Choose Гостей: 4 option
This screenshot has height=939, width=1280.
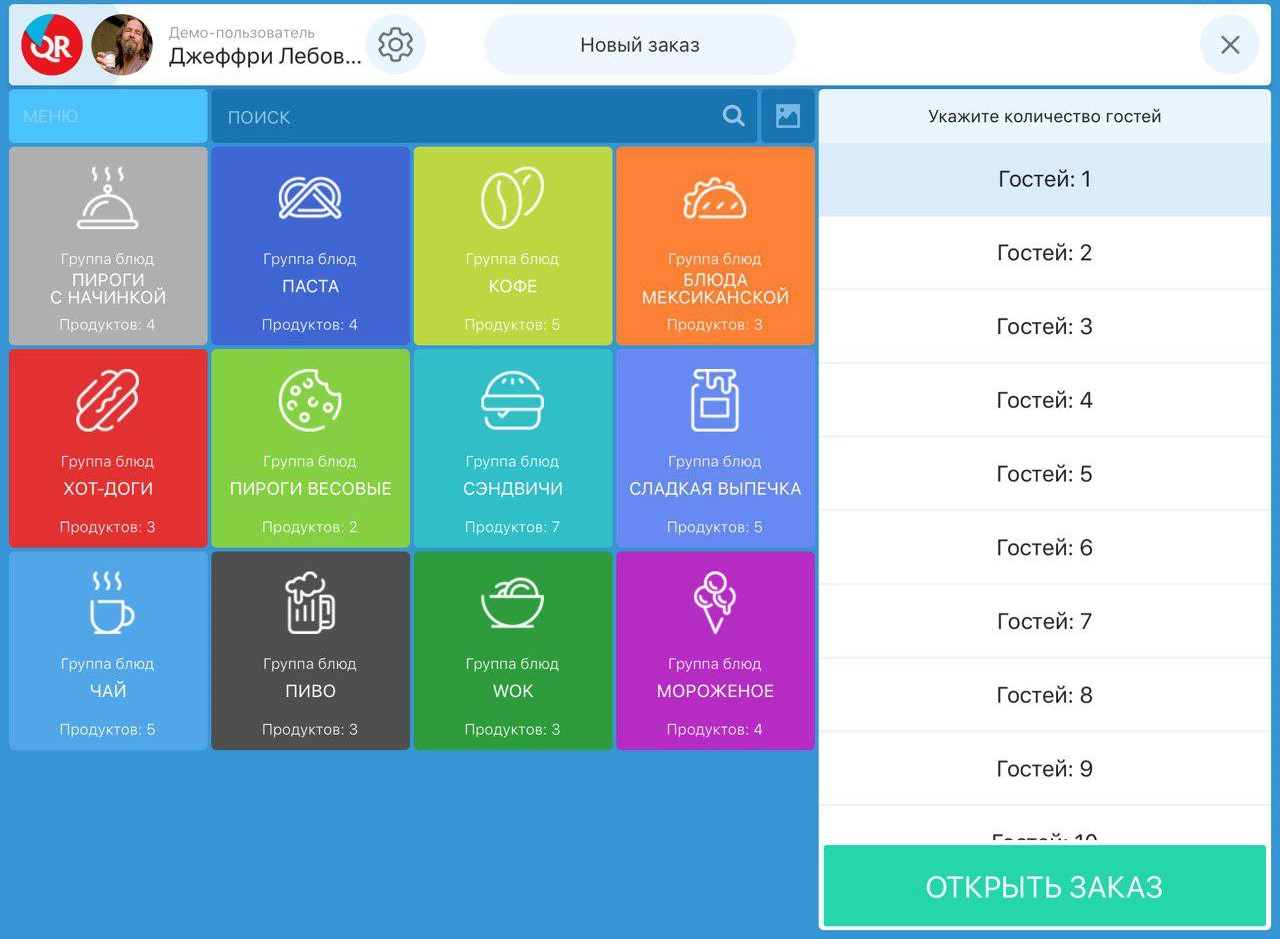coord(1044,401)
